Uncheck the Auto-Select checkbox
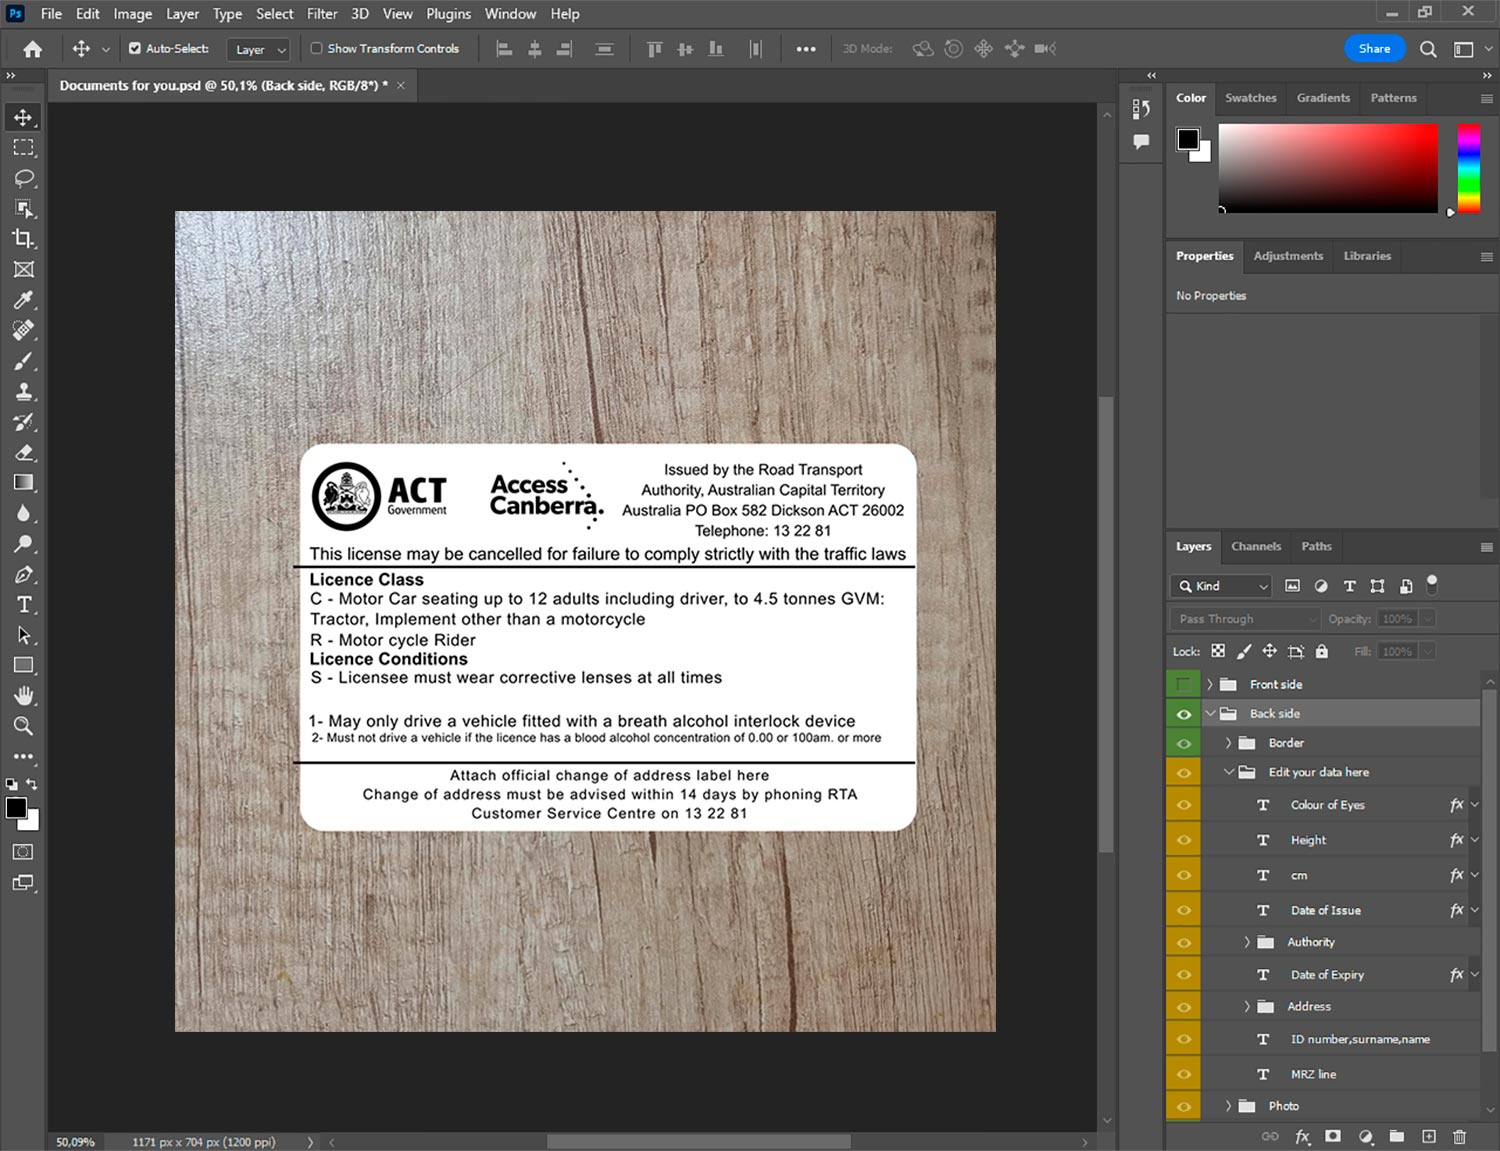1500x1151 pixels. click(135, 48)
